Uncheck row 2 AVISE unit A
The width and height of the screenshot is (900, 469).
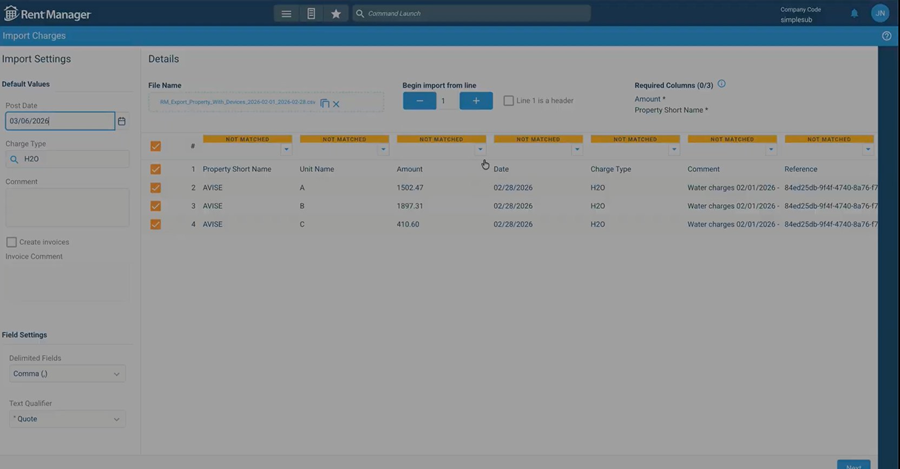155,188
